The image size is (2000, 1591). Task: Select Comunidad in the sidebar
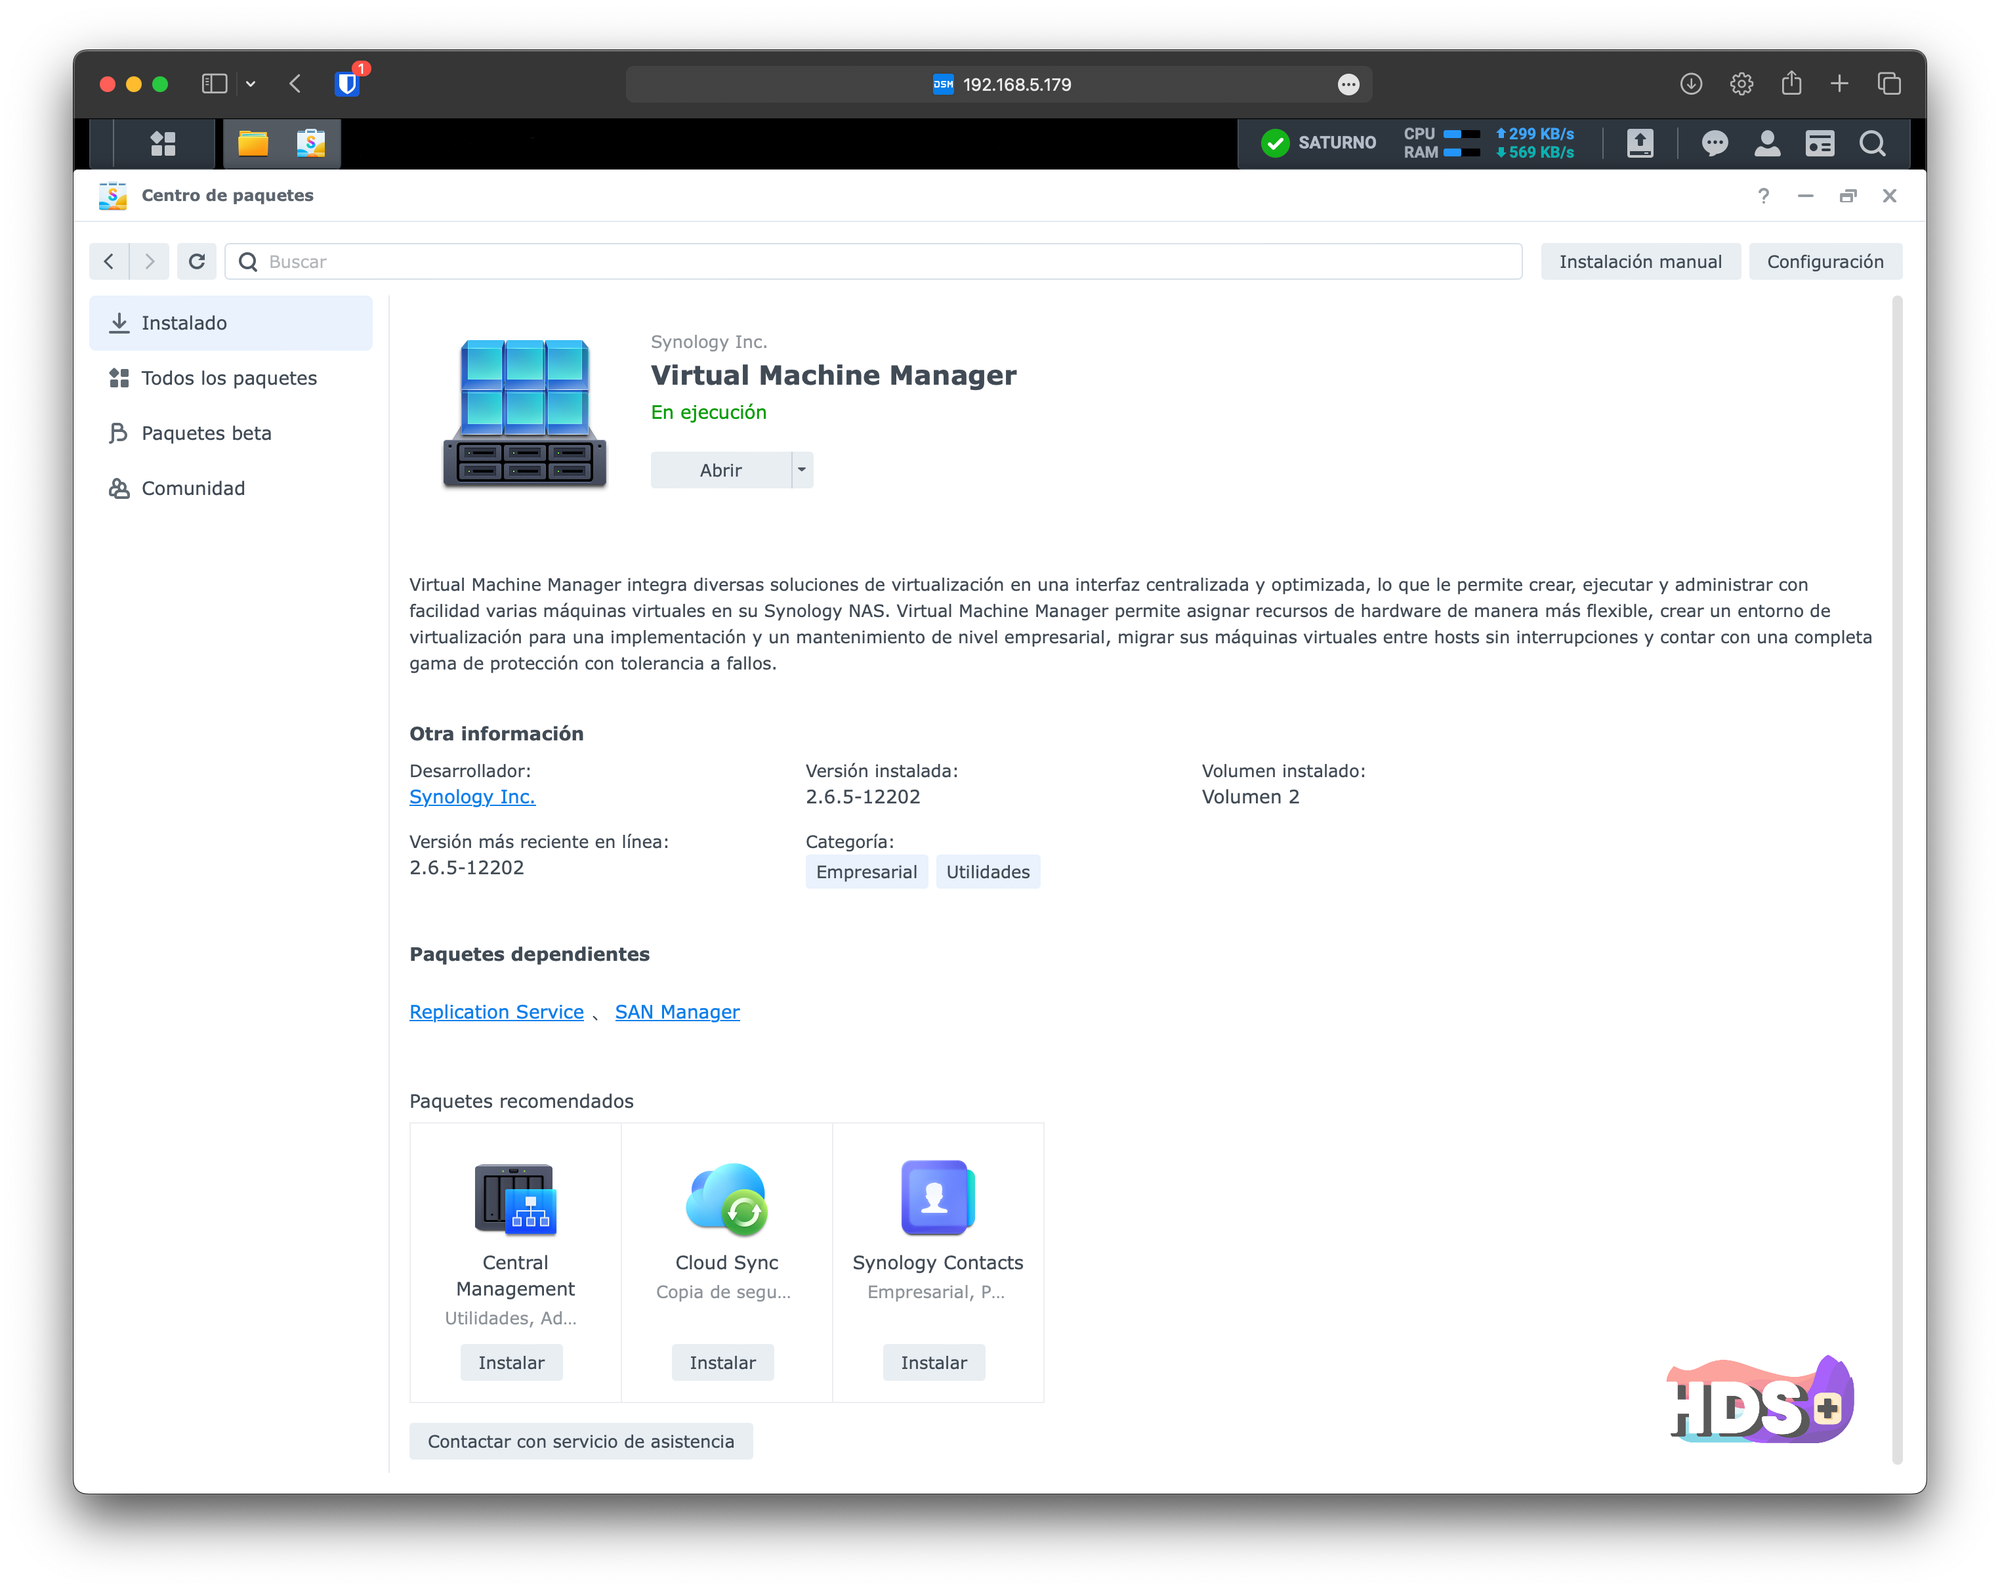(231, 488)
